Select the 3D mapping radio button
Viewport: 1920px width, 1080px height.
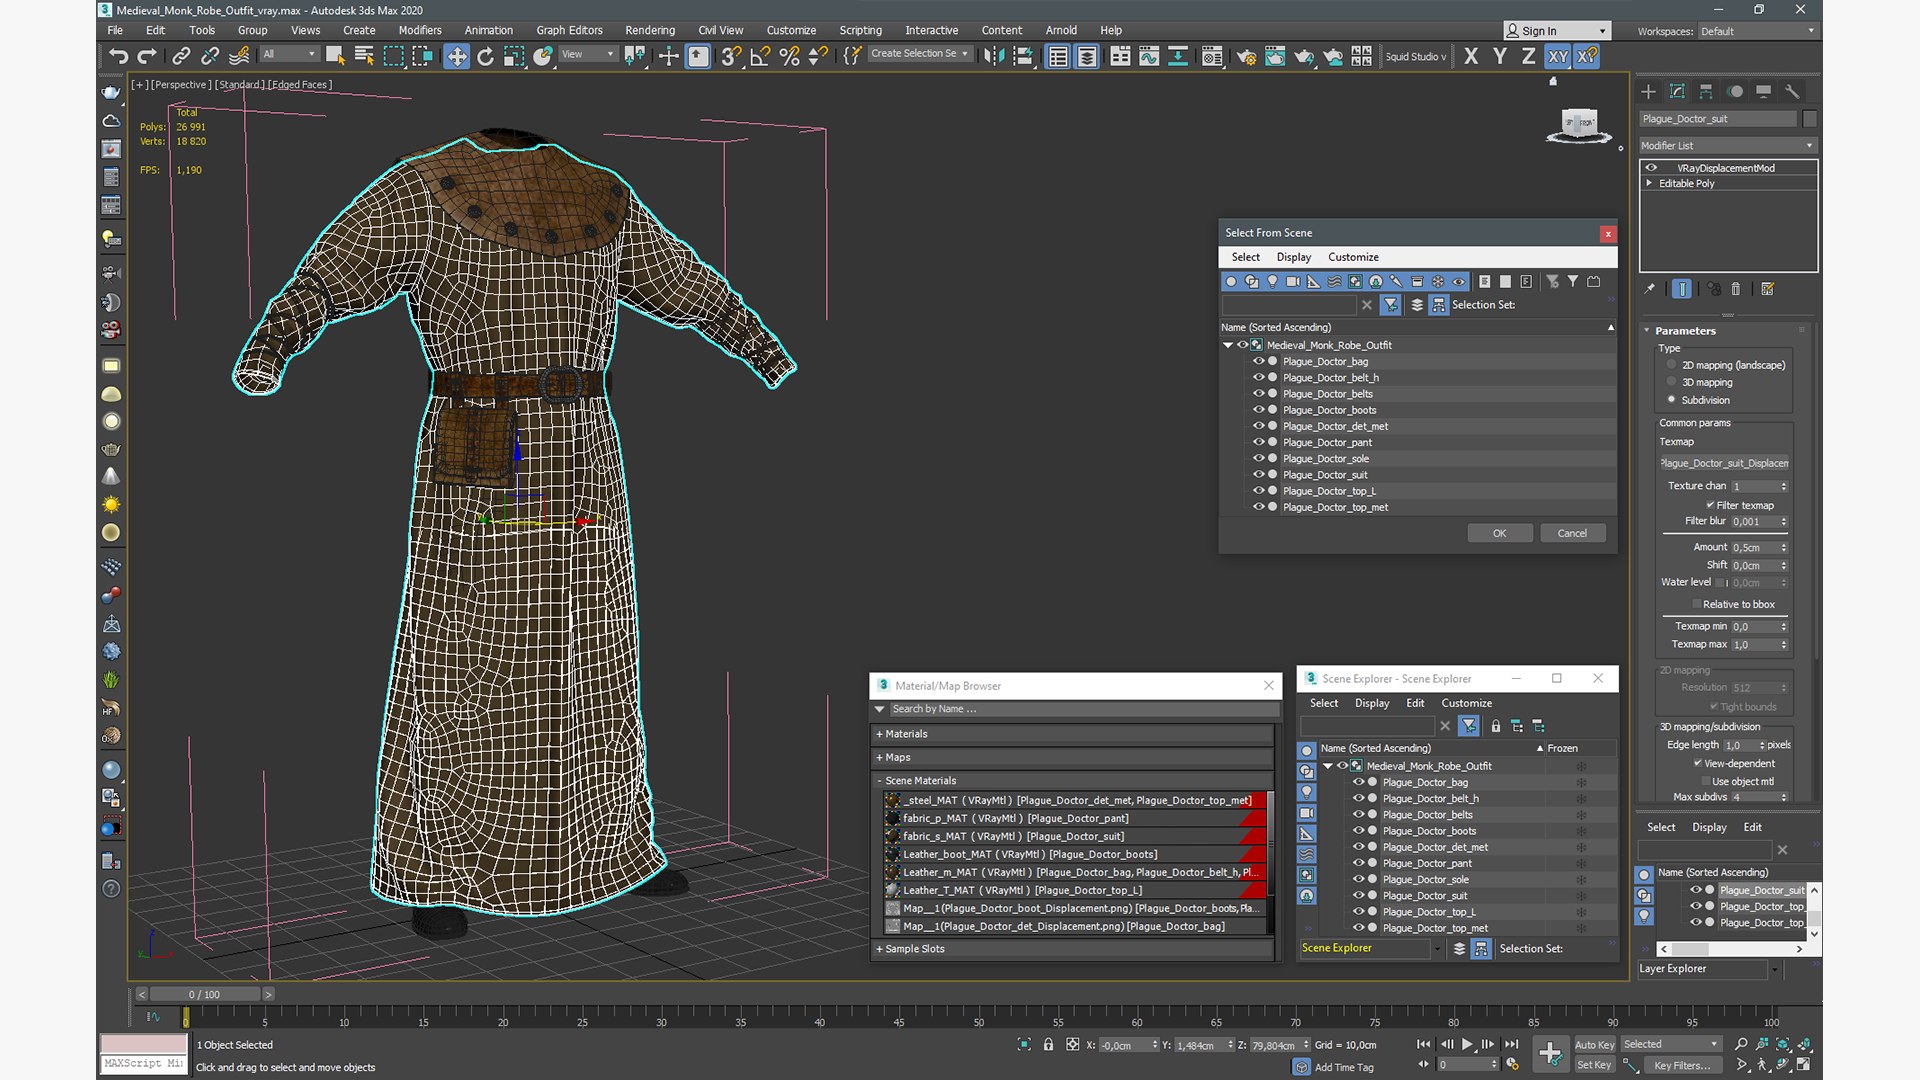(1671, 382)
